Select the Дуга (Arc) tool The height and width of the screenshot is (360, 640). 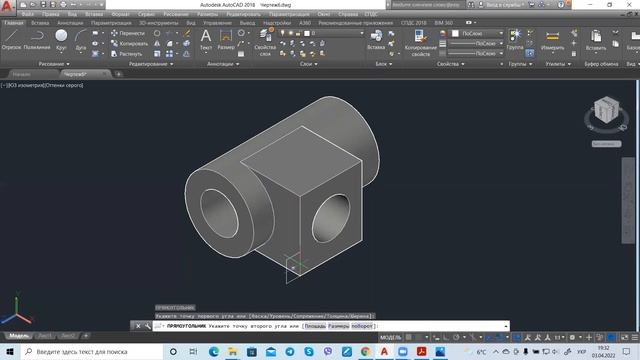[x=81, y=40]
